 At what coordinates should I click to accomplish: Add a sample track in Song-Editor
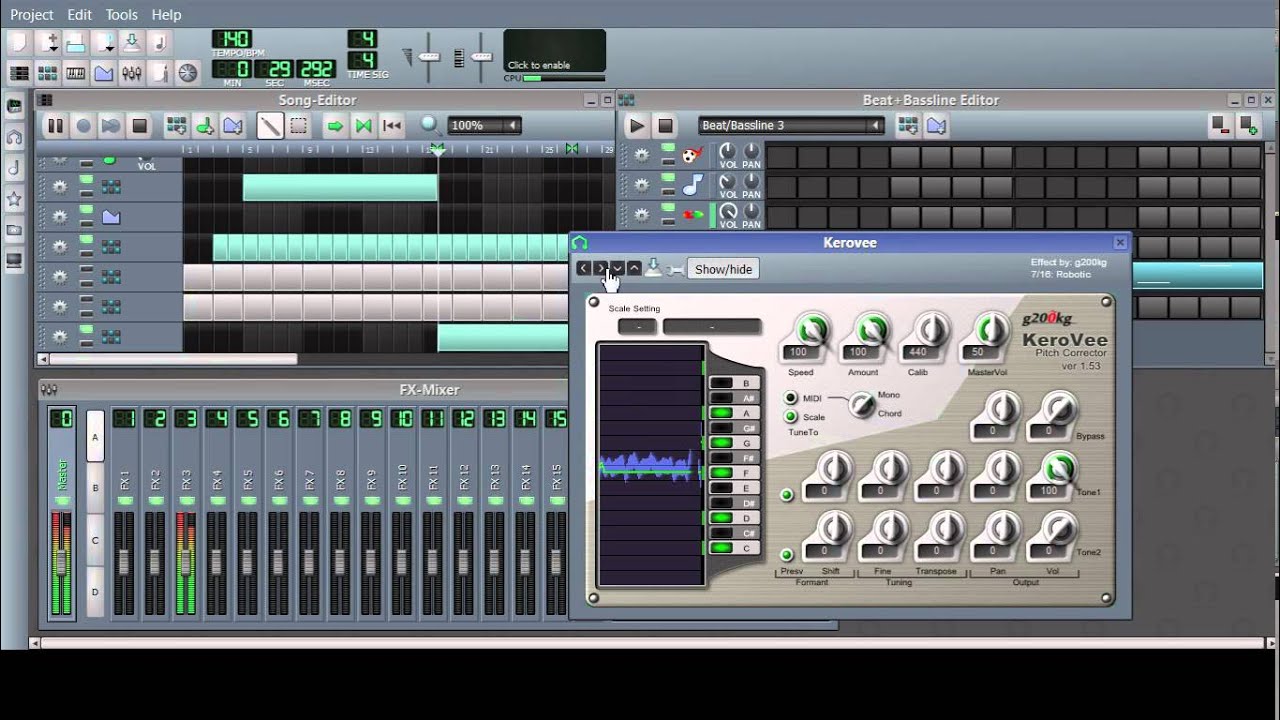coord(204,126)
